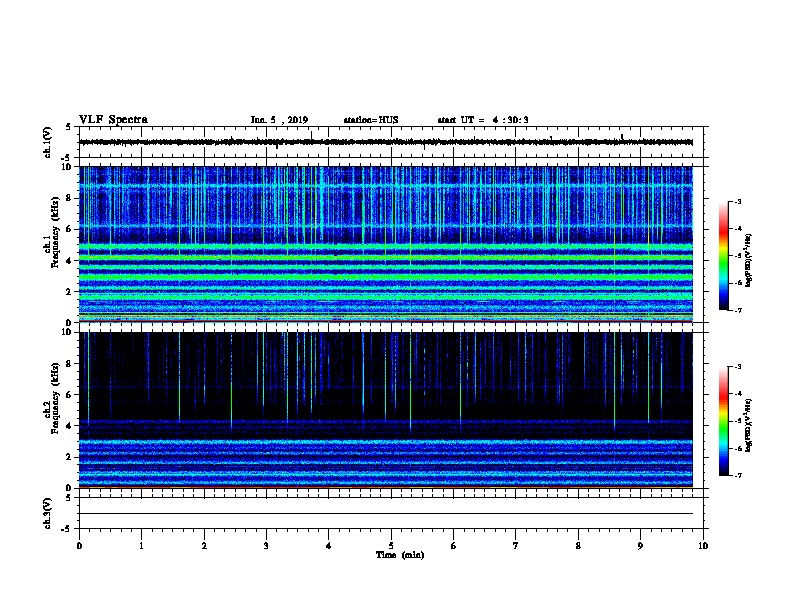Viewport: 792px width, 612px height.
Task: Click time axis tick label "1"
Action: tap(141, 546)
